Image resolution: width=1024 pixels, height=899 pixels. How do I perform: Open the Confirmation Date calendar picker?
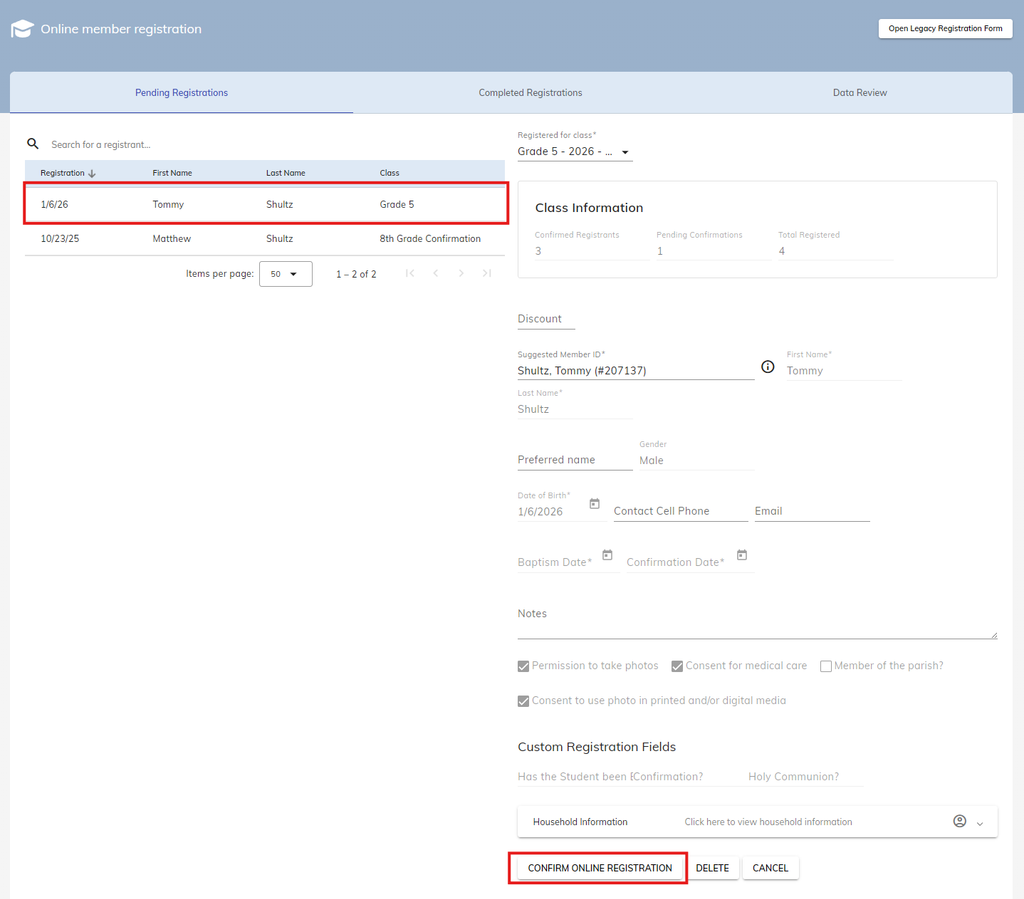click(x=742, y=555)
